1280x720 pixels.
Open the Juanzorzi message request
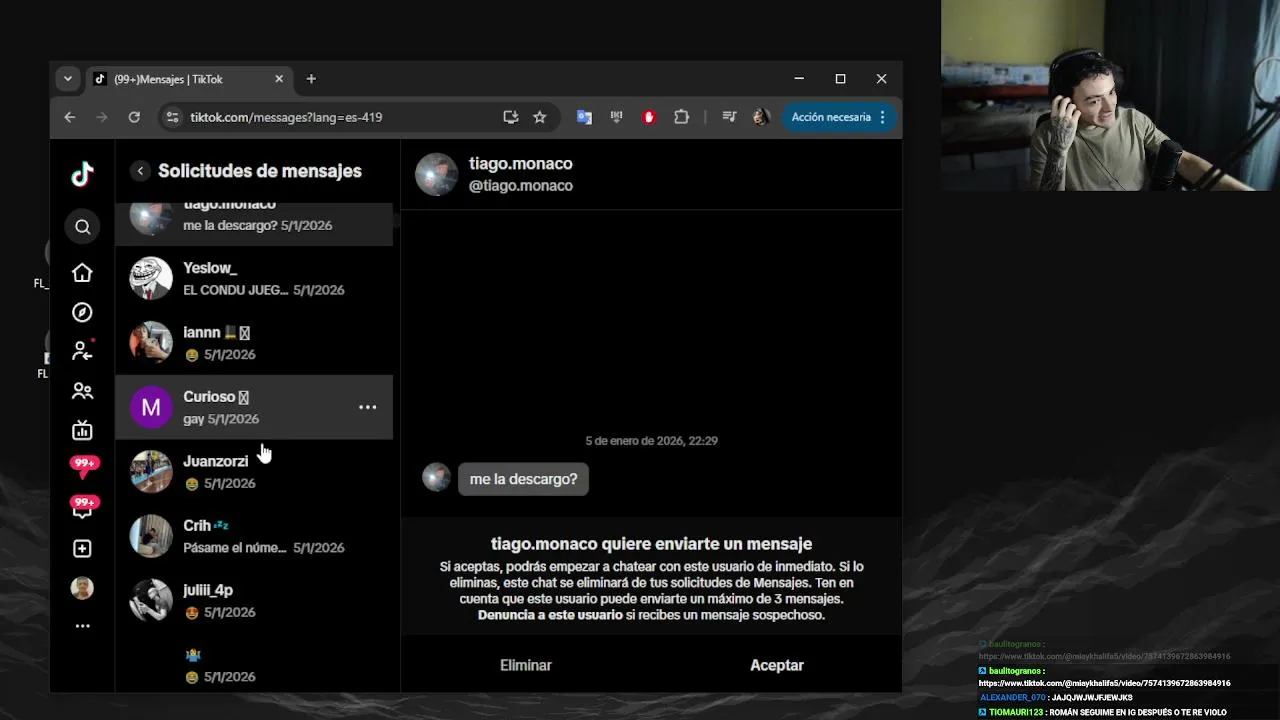click(254, 472)
